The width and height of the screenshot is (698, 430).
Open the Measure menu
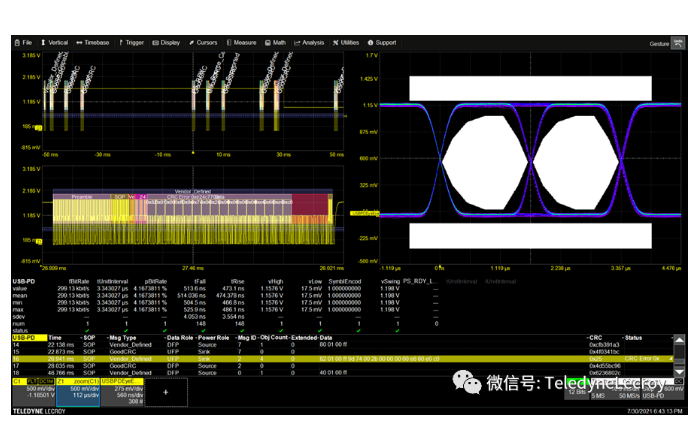coord(242,43)
